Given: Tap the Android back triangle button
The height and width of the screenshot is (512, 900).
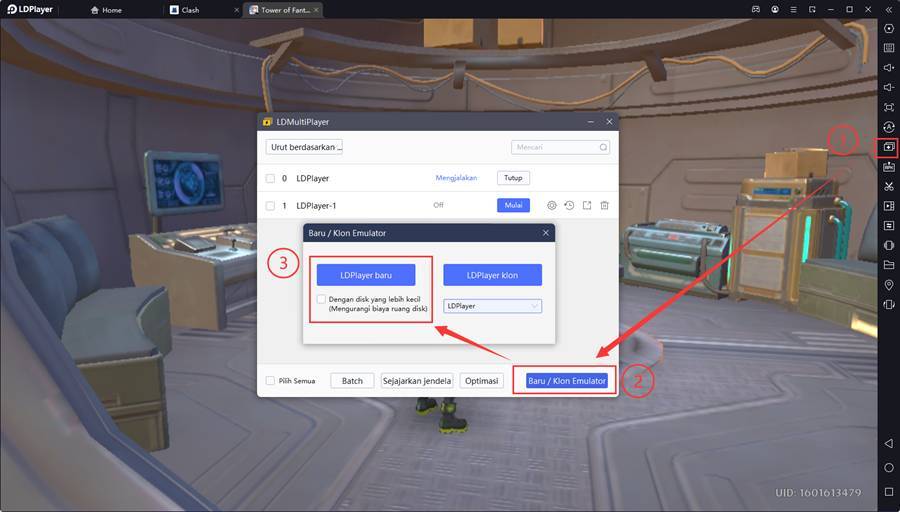Looking at the screenshot, I should click(x=889, y=444).
